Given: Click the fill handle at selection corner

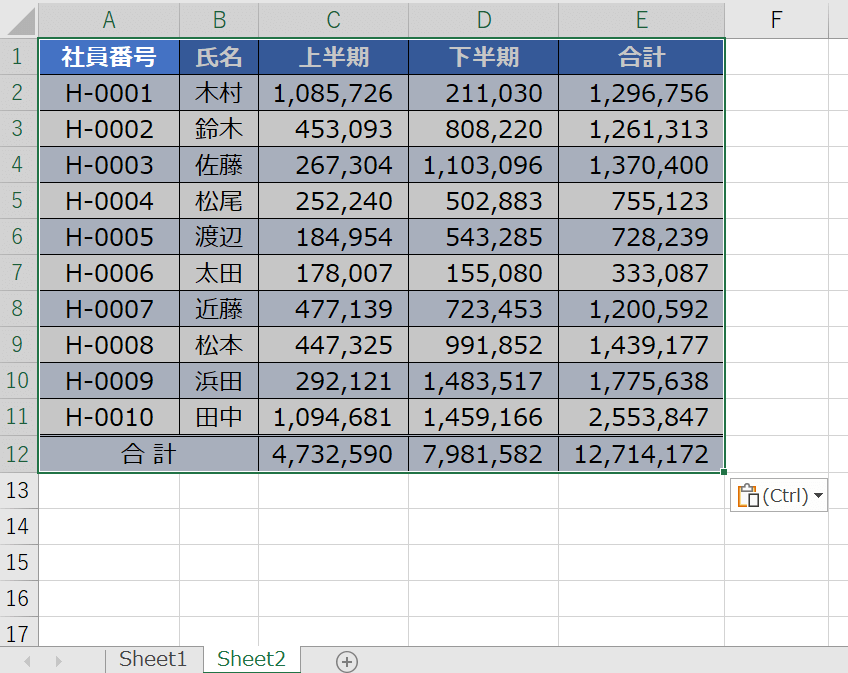Looking at the screenshot, I should pyautogui.click(x=723, y=472).
